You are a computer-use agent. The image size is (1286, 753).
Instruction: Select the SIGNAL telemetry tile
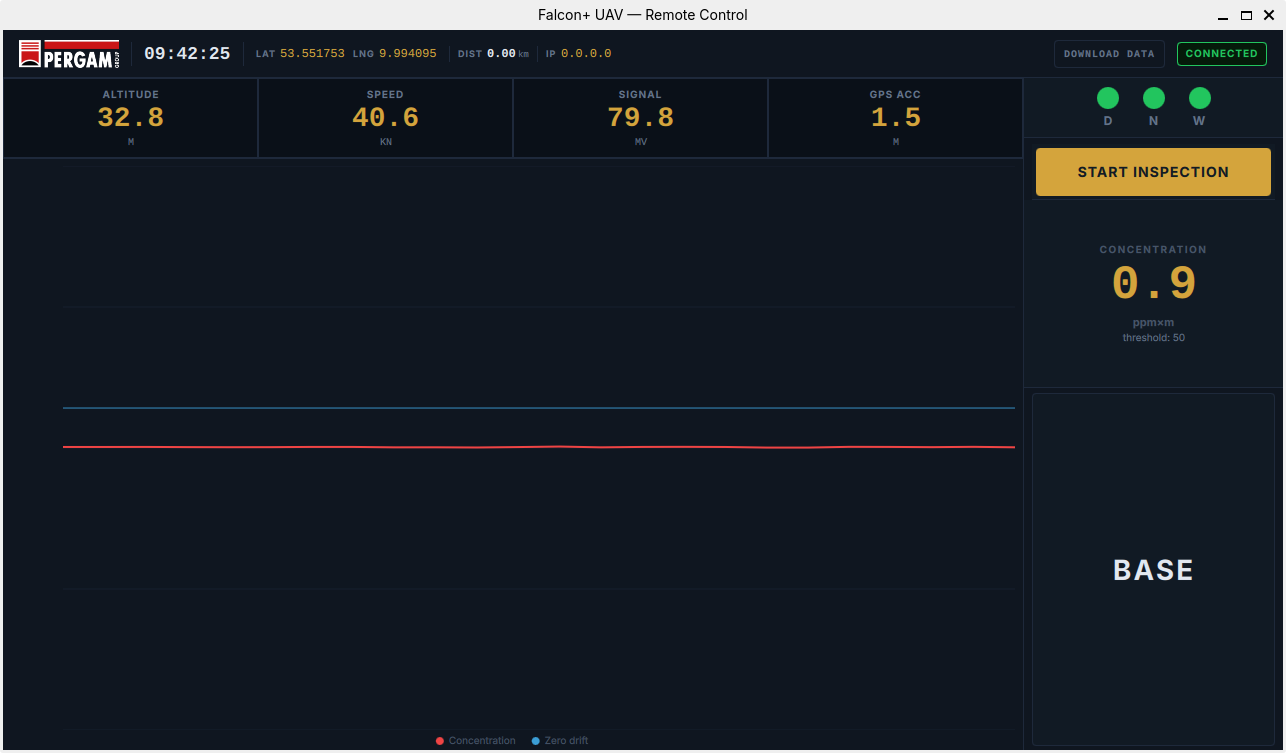click(640, 117)
